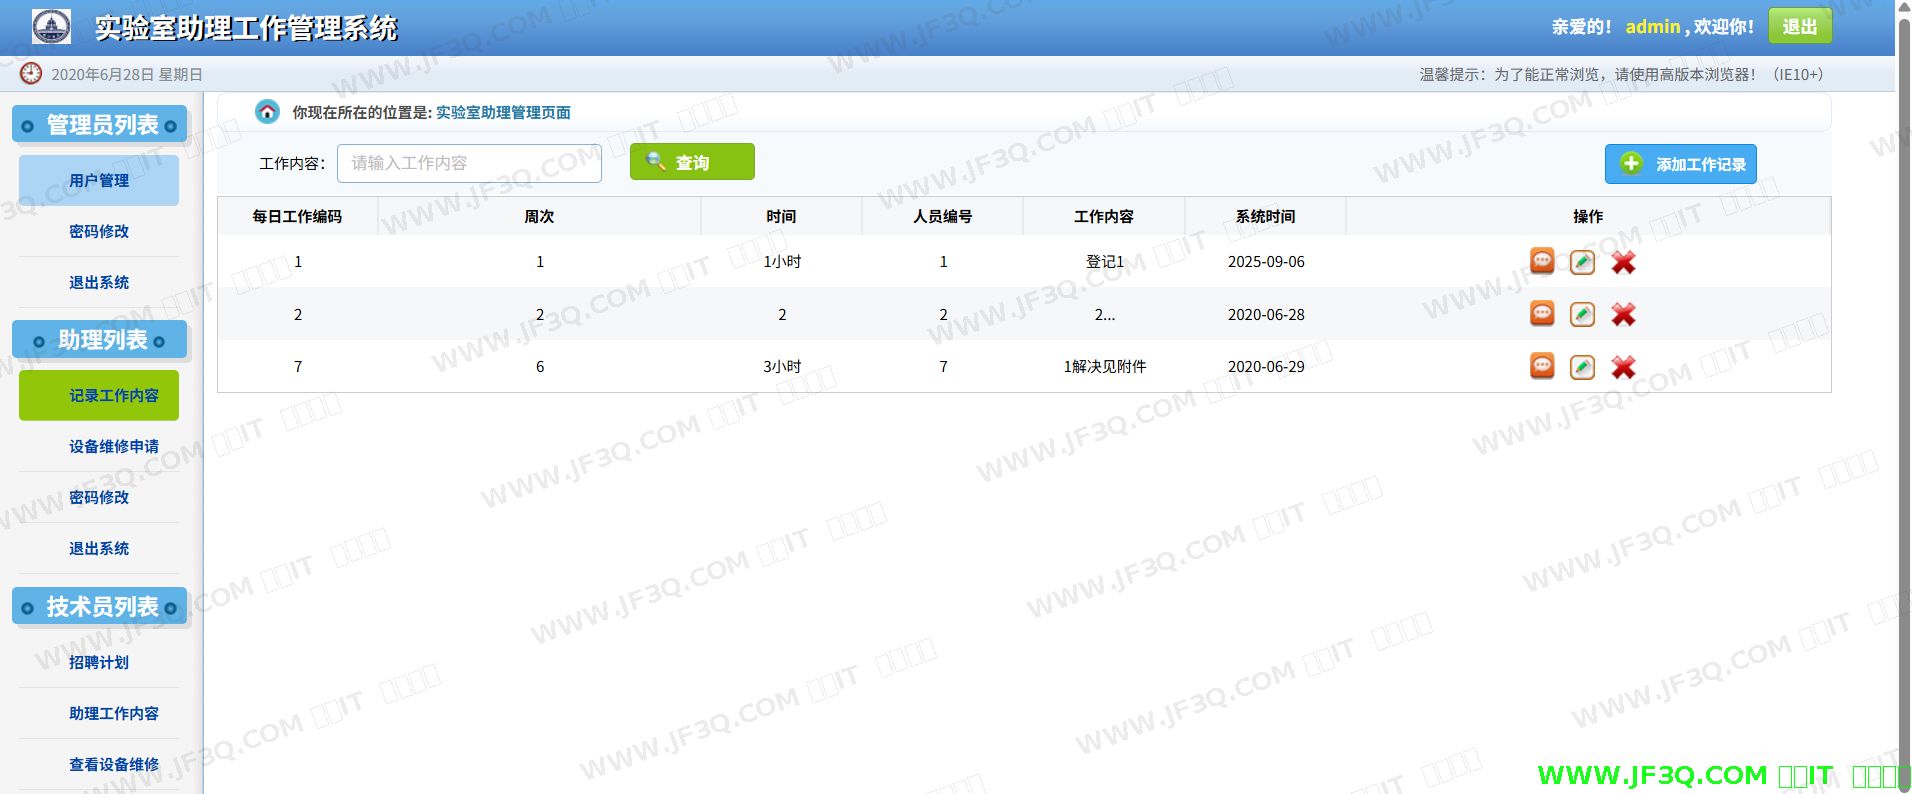Delete record 2 using the red X icon
This screenshot has width=1912, height=794.
1623,314
